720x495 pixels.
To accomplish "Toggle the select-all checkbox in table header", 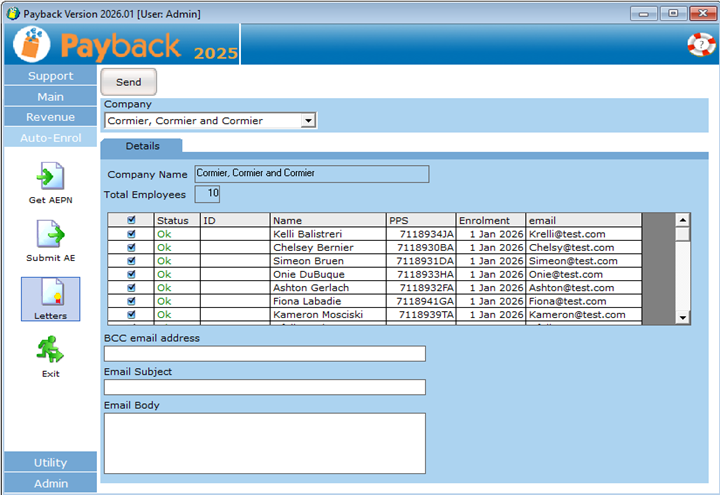I will [x=131, y=220].
